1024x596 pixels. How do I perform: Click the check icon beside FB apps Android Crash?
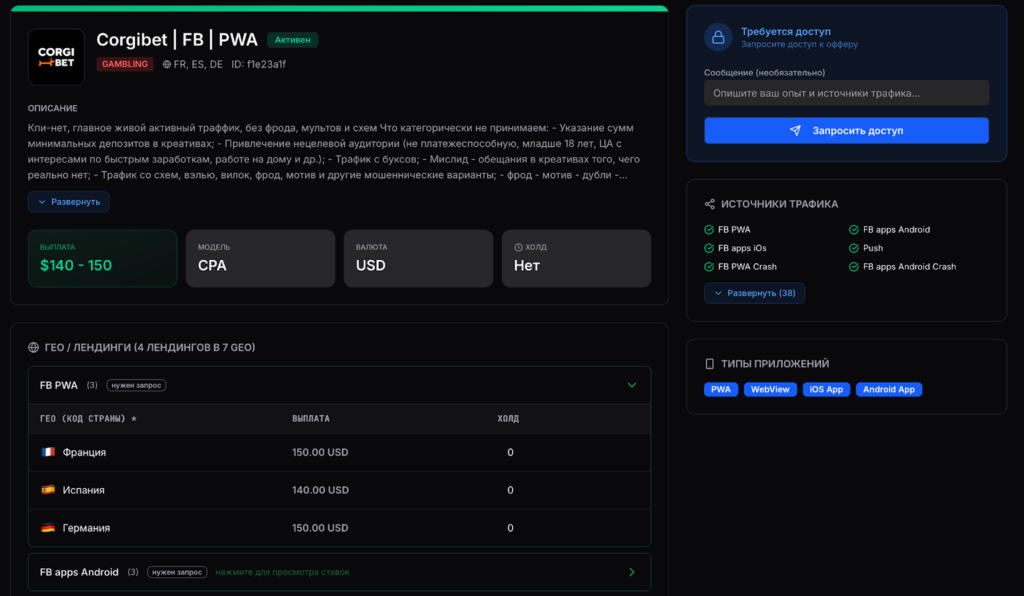coord(854,266)
